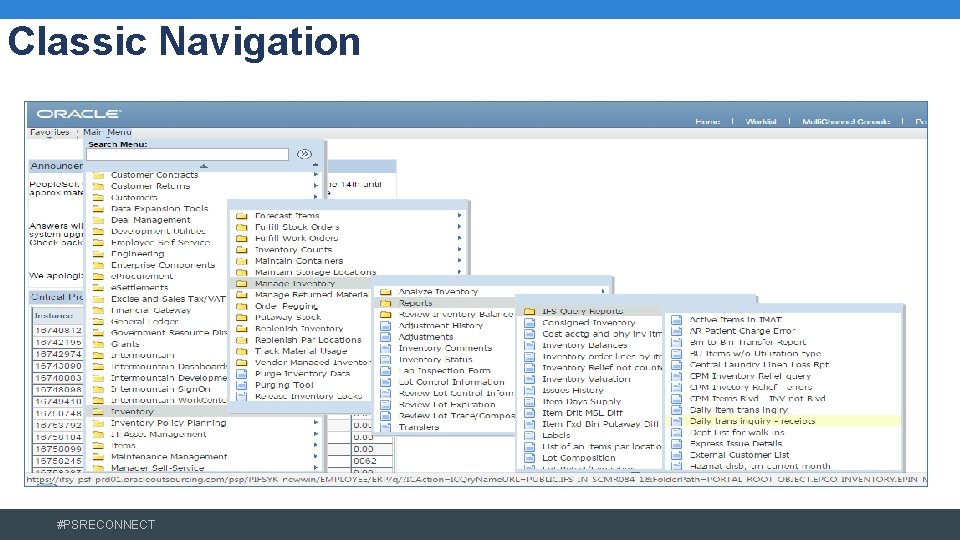Select Review Lot Expiration entry
Viewport: 960px width, 540px height.
click(x=447, y=405)
